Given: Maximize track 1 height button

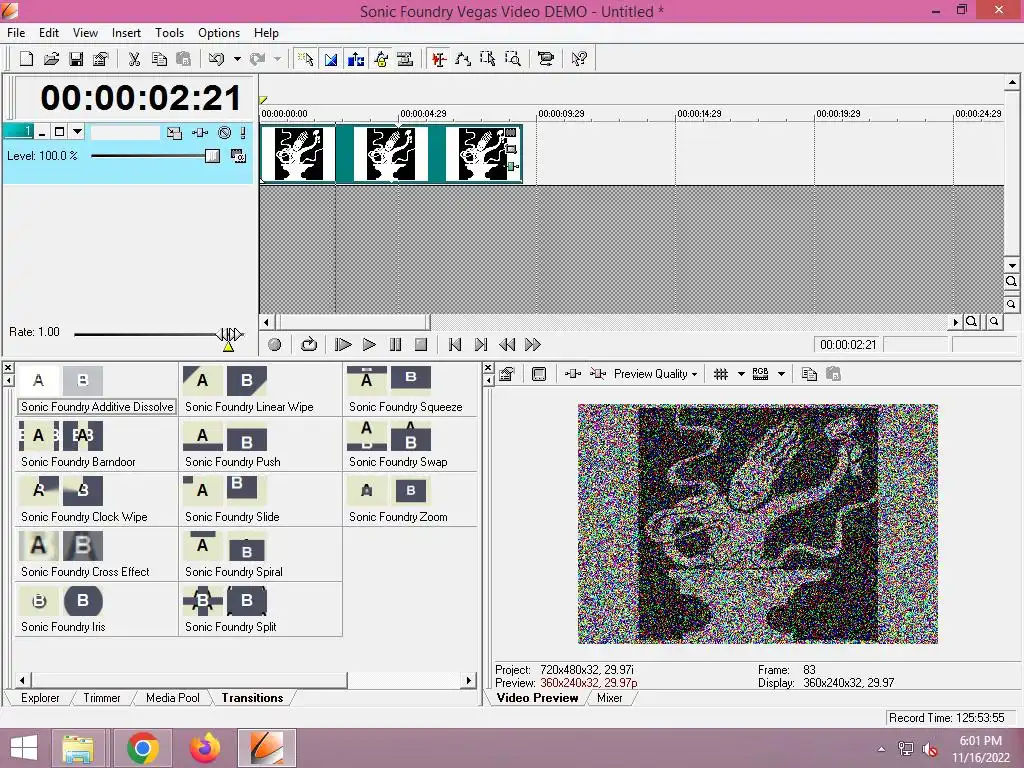Looking at the screenshot, I should click(x=59, y=132).
